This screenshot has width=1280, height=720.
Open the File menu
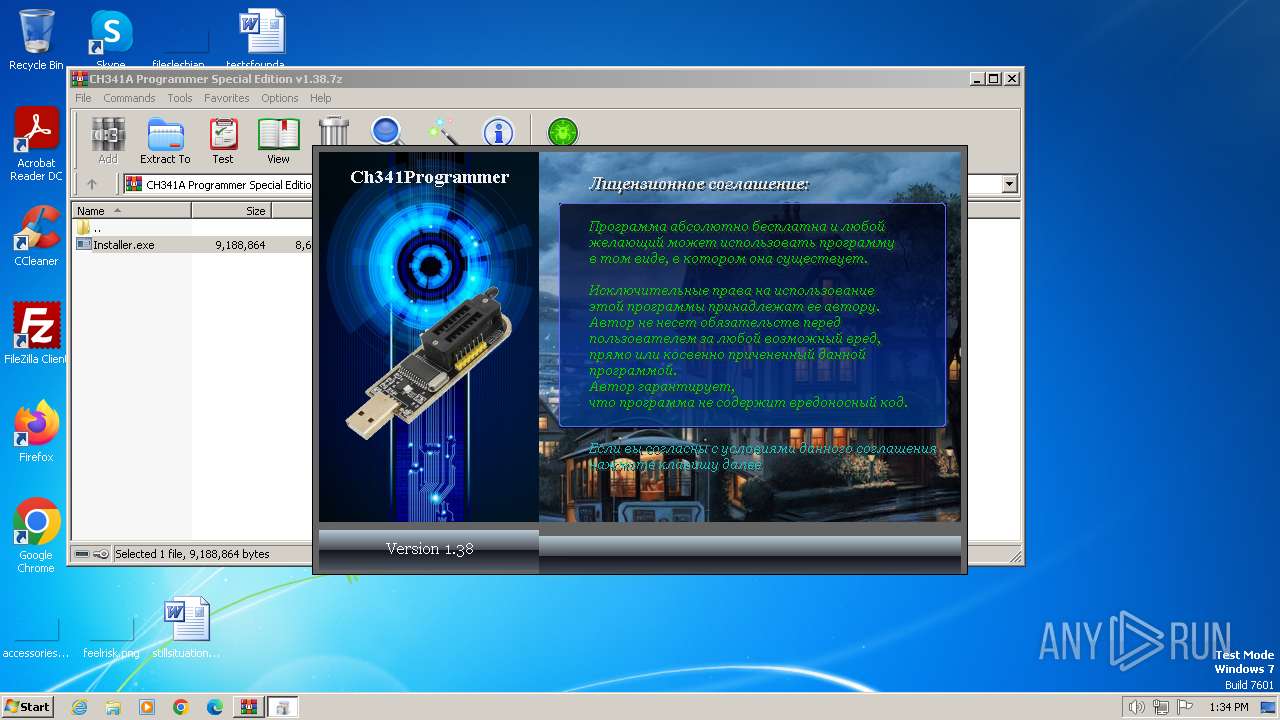pyautogui.click(x=83, y=98)
